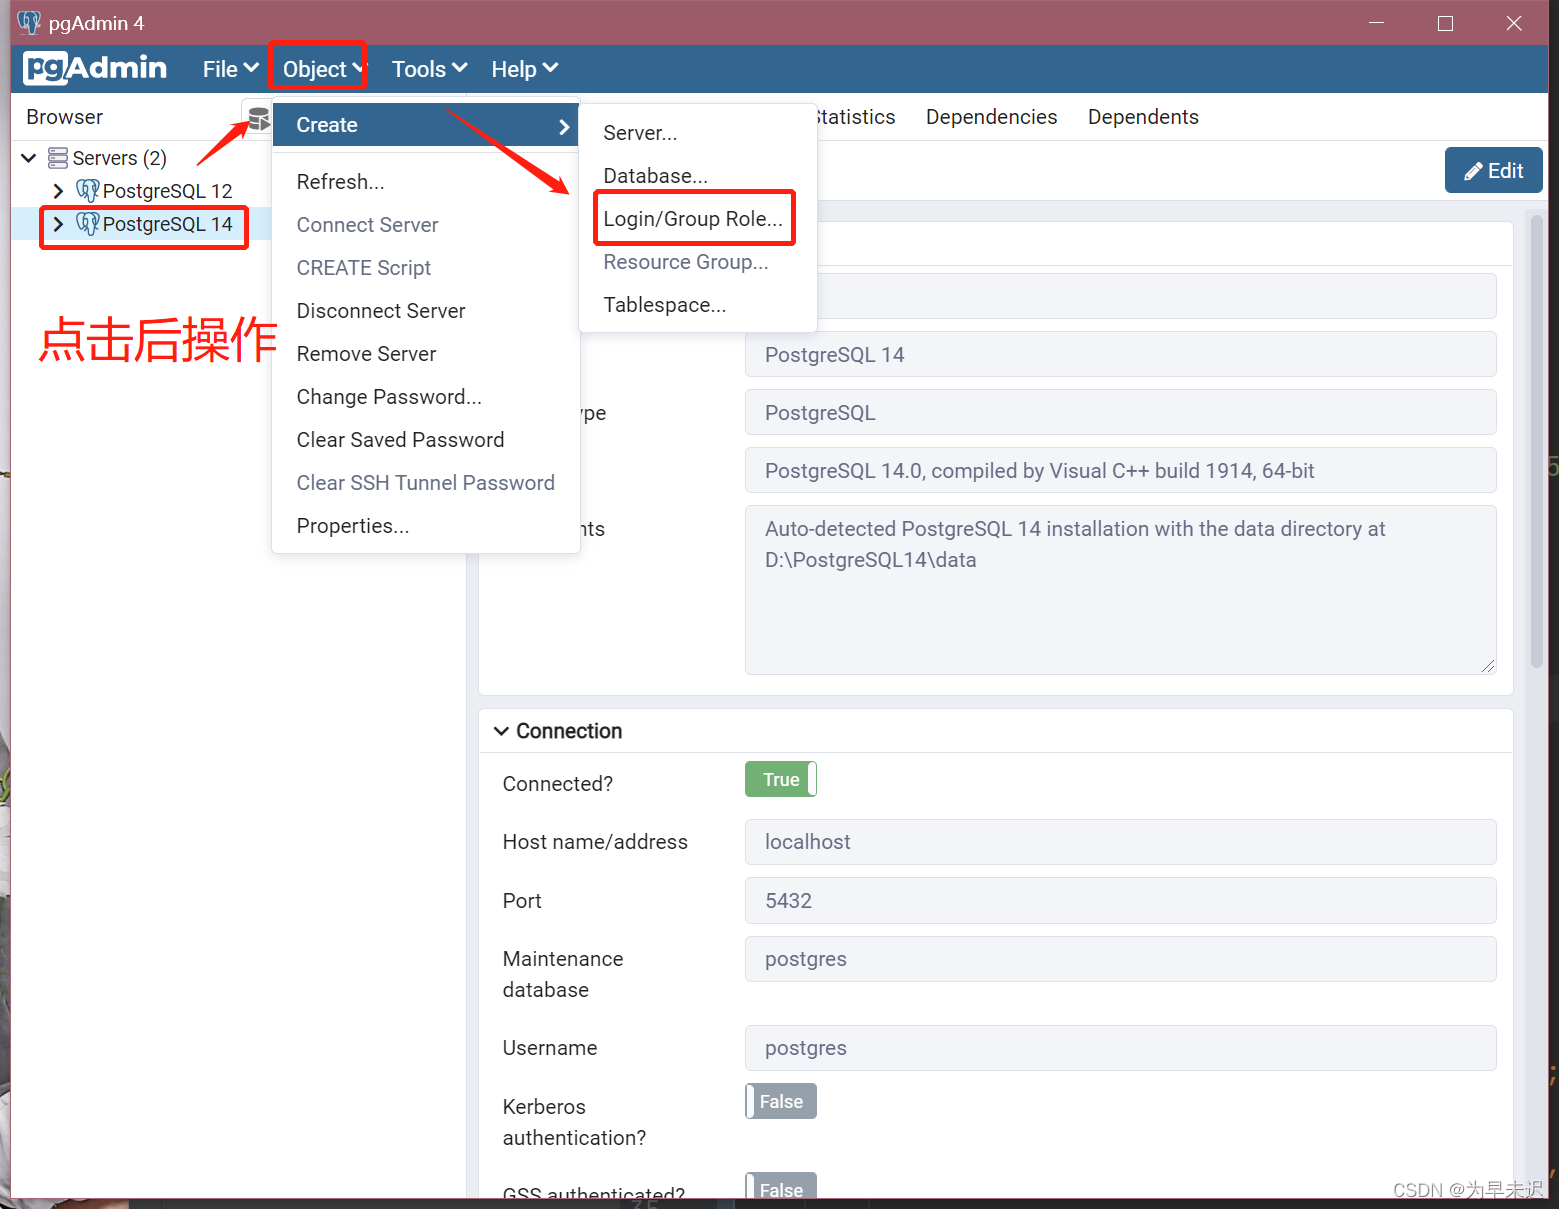Click the Host name/address field showing localhost
This screenshot has width=1559, height=1209.
[1120, 842]
